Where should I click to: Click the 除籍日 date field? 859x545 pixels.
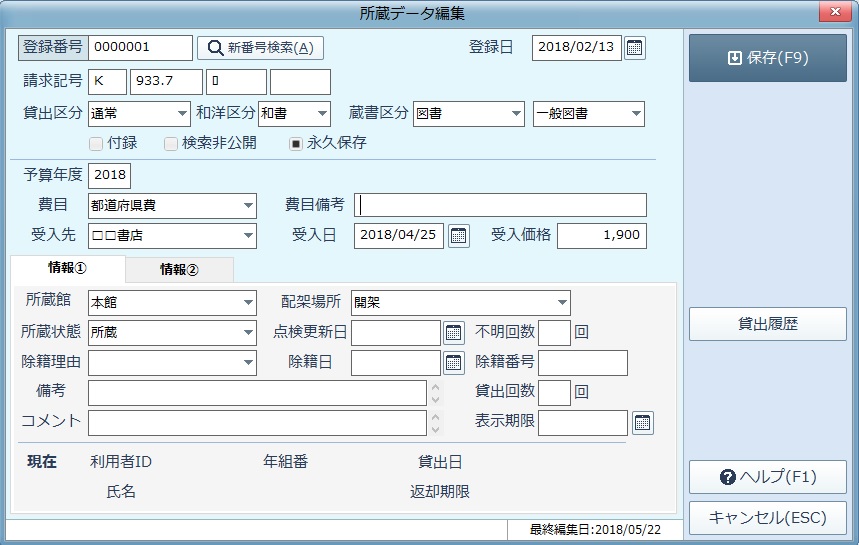pos(396,363)
